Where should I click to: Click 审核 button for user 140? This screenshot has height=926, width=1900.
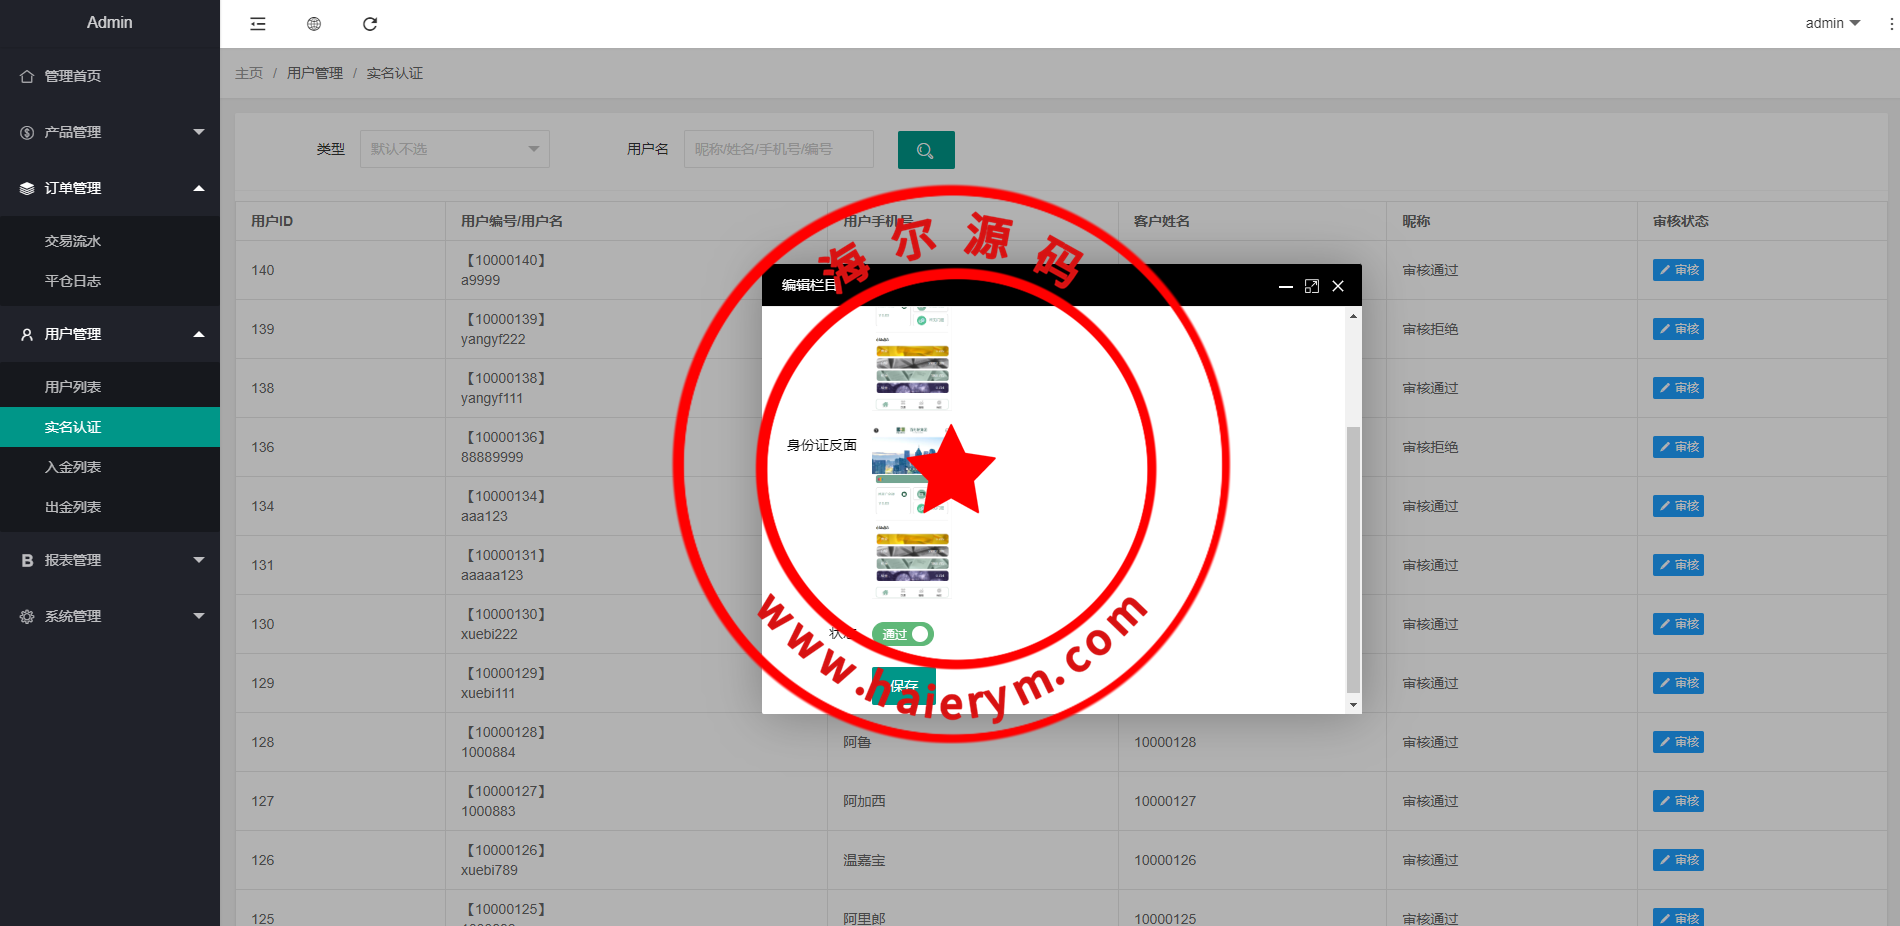pyautogui.click(x=1678, y=270)
